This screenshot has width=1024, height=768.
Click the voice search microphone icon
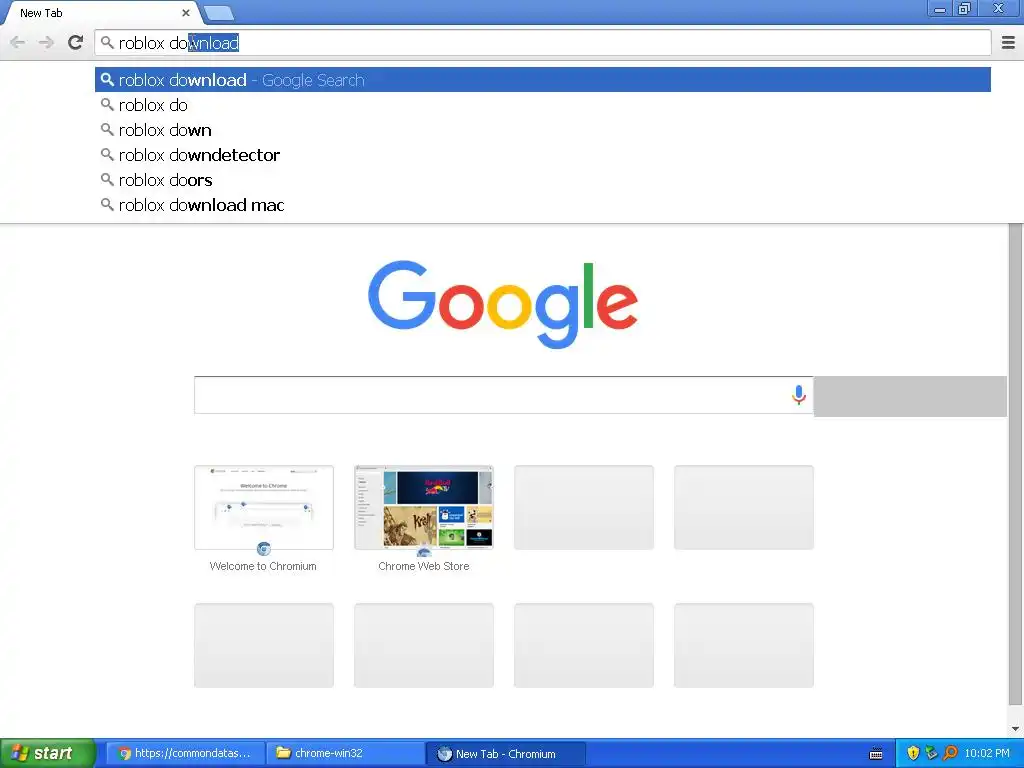798,394
